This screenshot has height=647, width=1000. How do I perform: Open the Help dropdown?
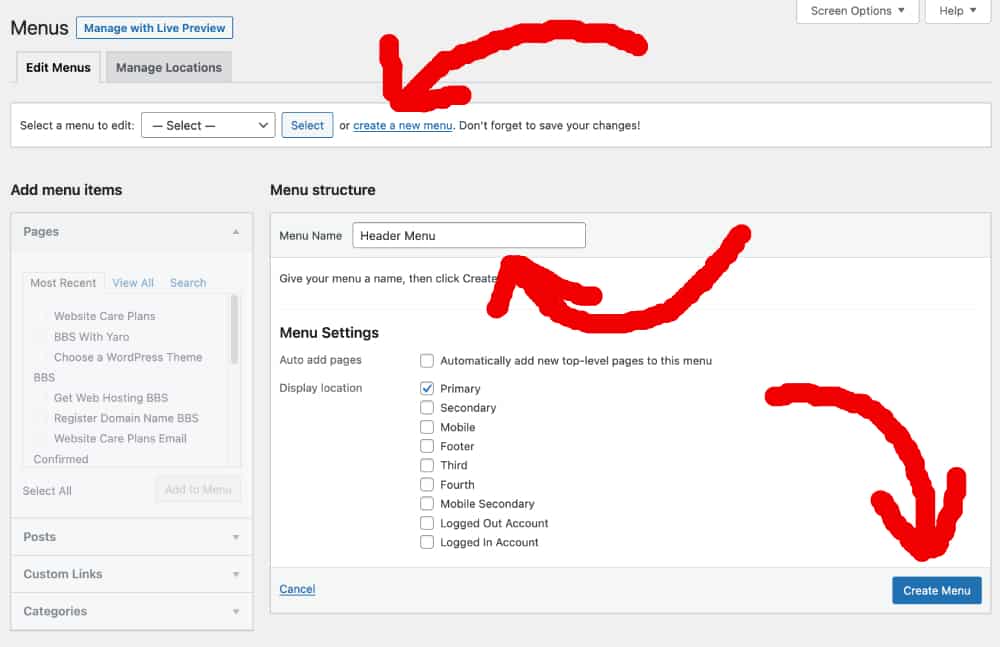956,11
